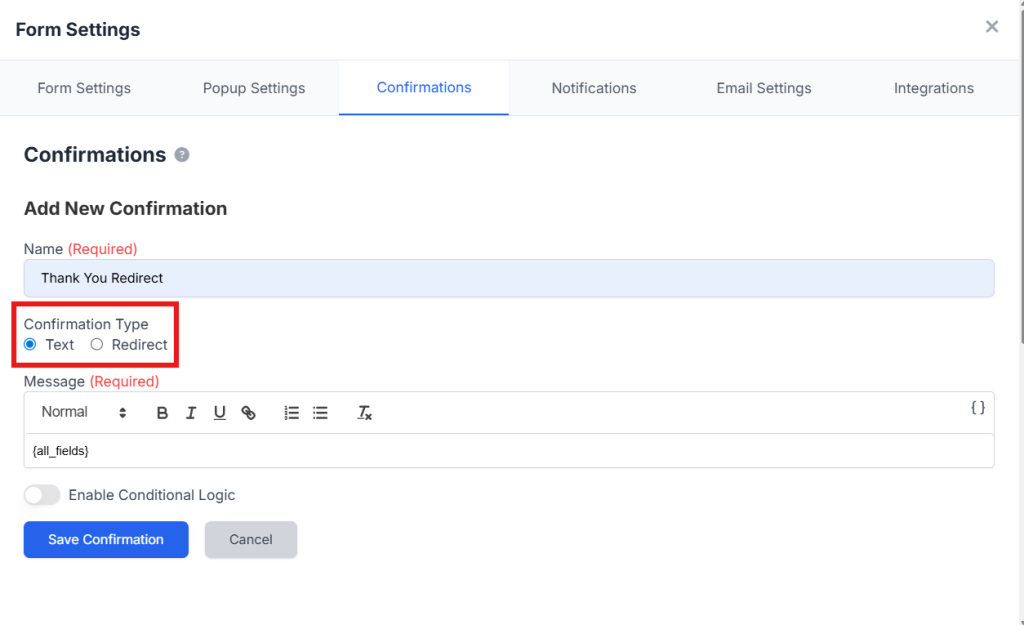Click into the confirmation Name field
The height and width of the screenshot is (625, 1024).
(x=508, y=278)
